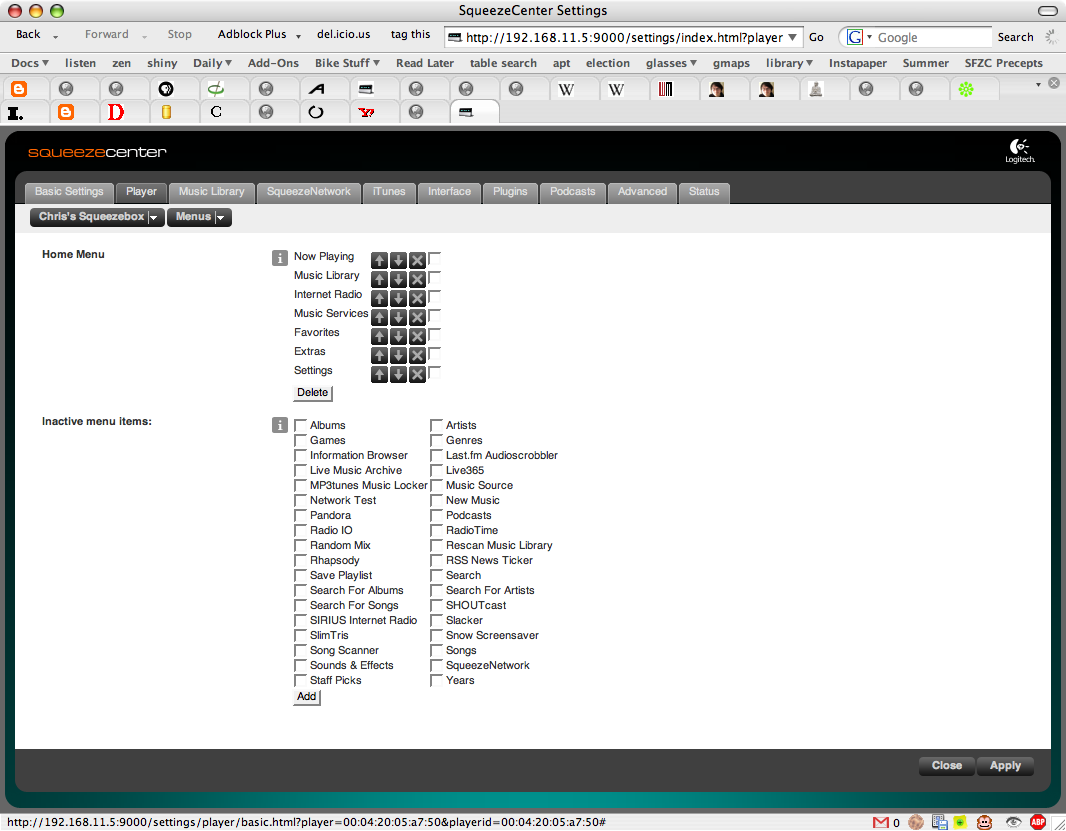Open the Plugins settings tab

point(510,192)
